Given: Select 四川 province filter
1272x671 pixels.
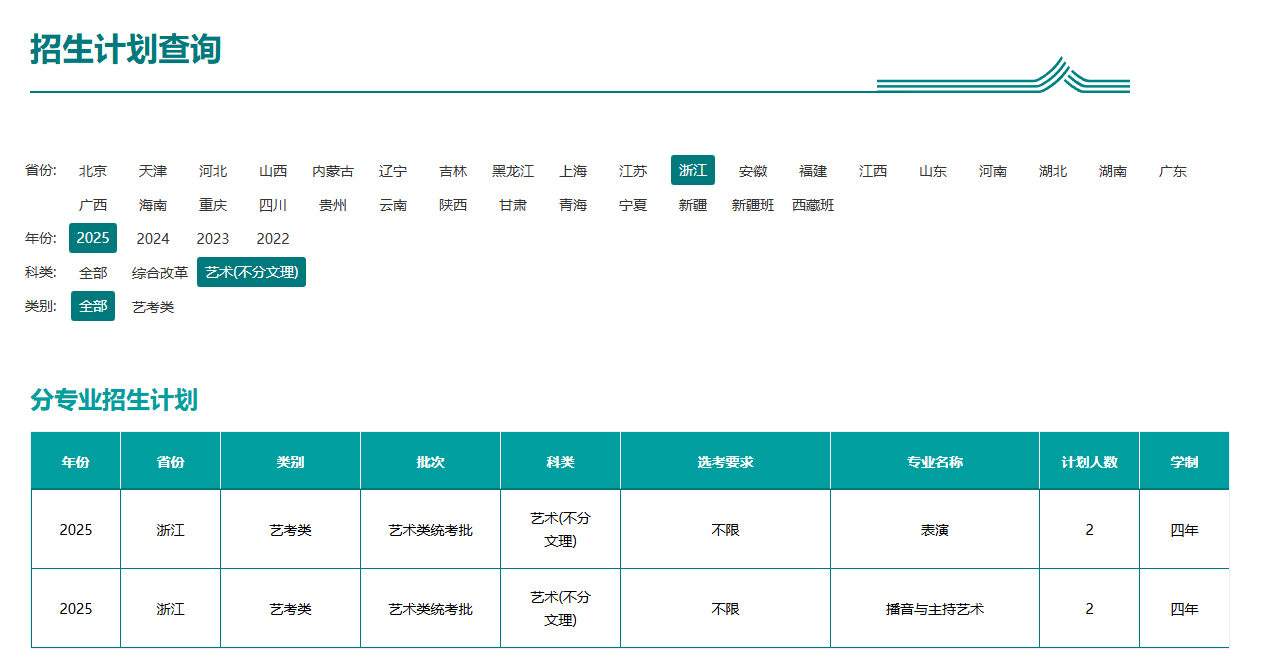Looking at the screenshot, I should point(273,205).
